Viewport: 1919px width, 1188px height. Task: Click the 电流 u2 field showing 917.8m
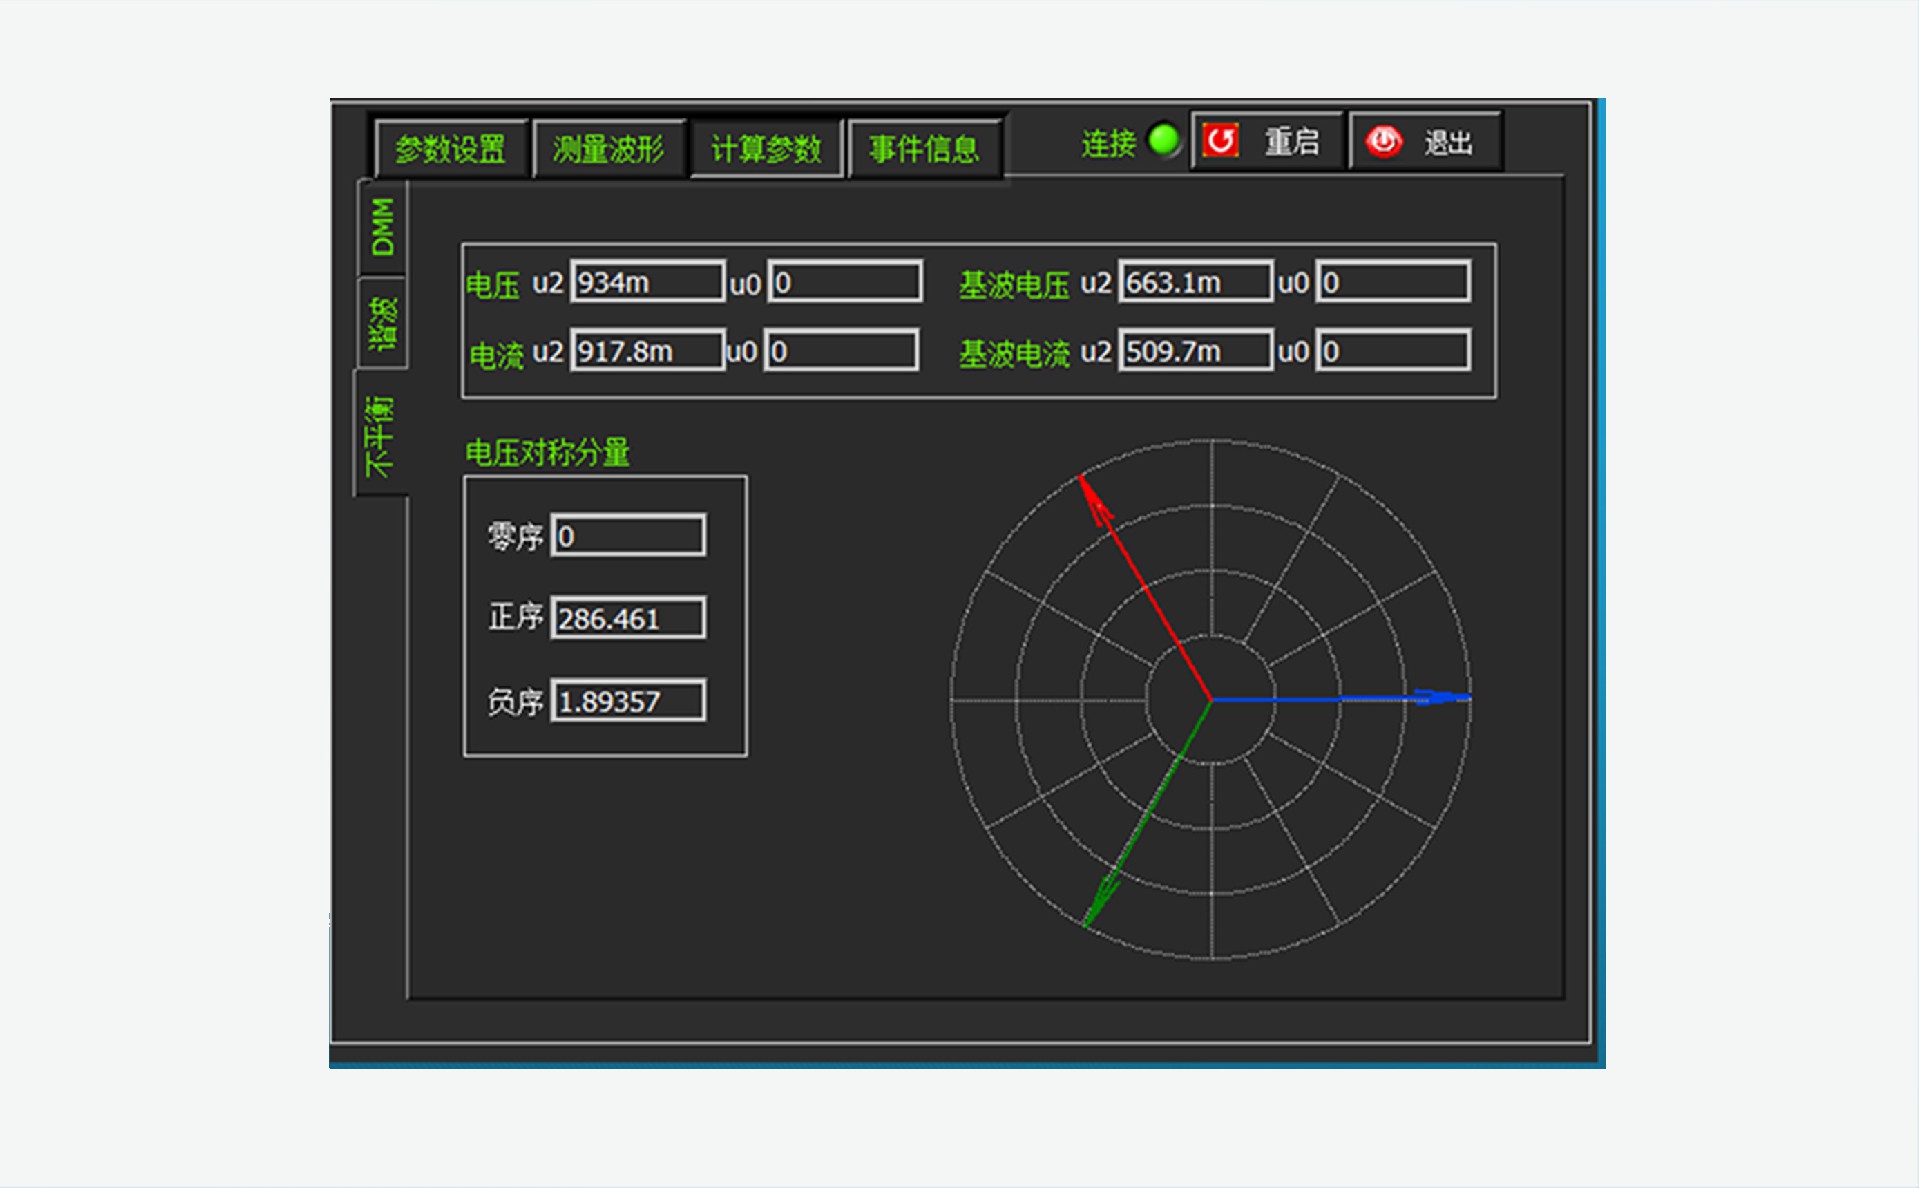647,351
